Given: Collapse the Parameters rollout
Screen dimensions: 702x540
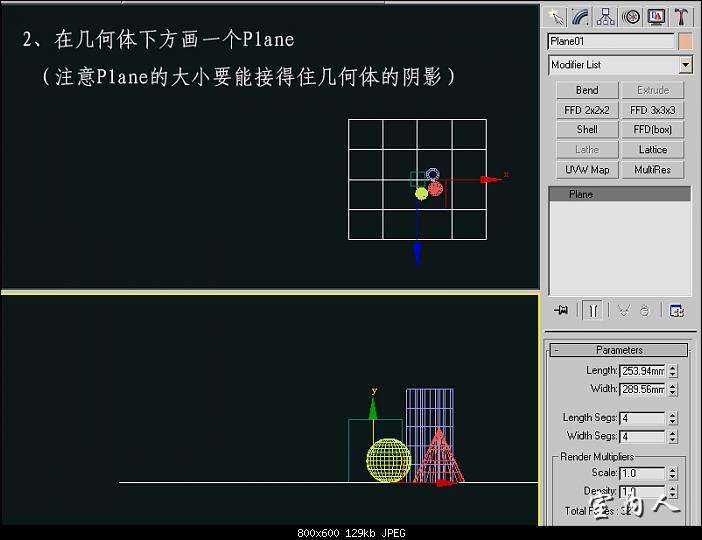Looking at the screenshot, I should [619, 350].
